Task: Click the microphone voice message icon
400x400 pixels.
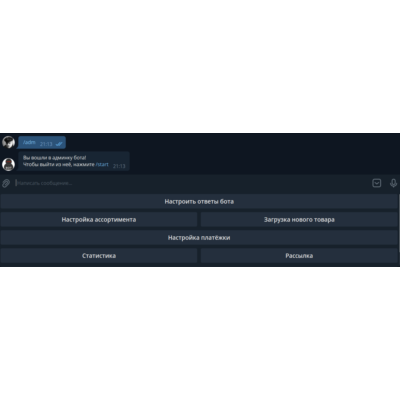Action: [x=393, y=183]
